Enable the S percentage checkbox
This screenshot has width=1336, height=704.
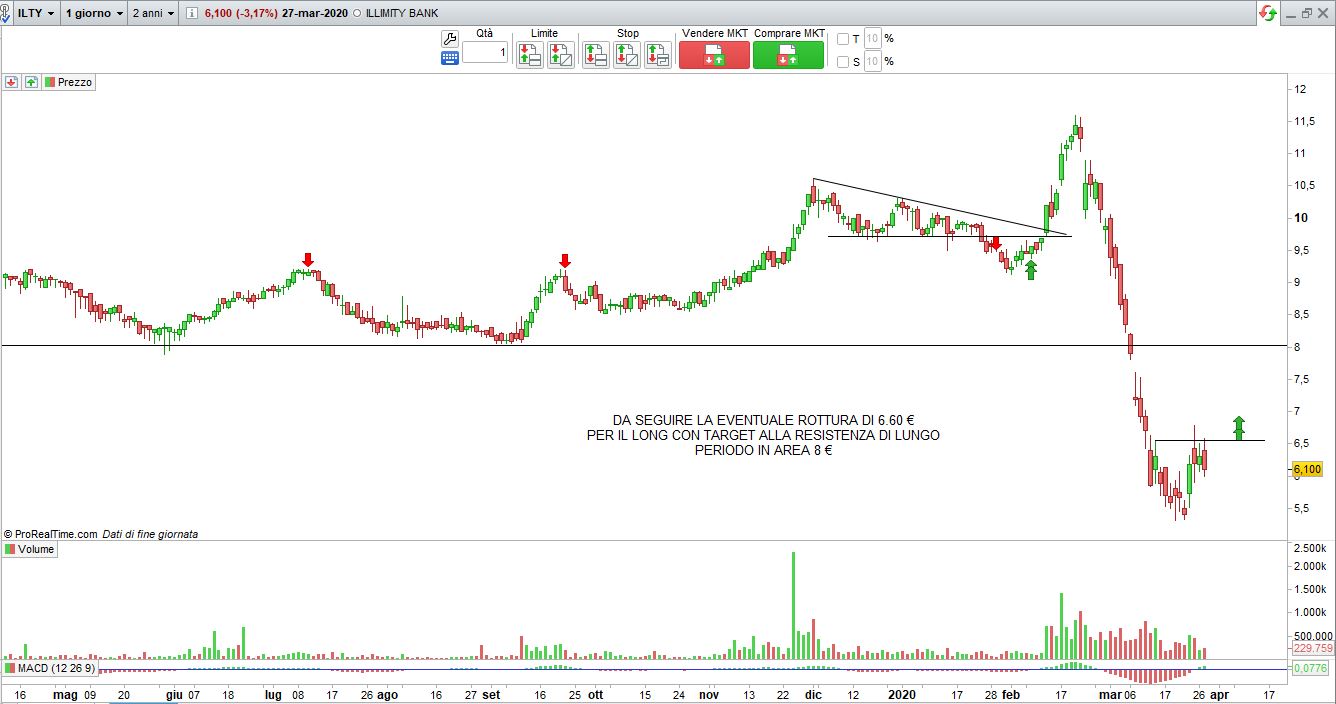click(x=843, y=62)
